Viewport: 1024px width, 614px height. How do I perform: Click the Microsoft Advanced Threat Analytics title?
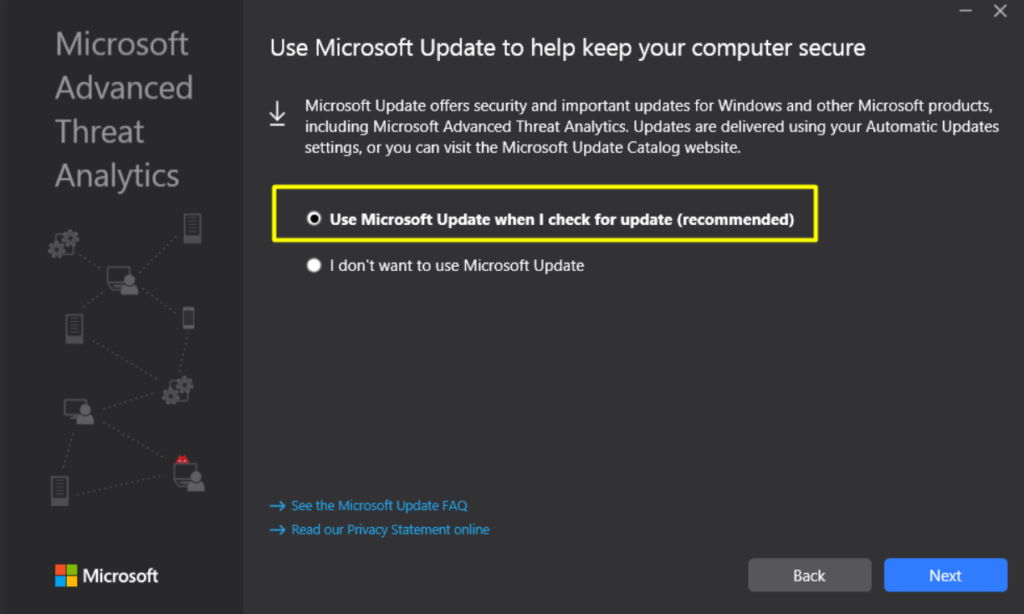123,110
